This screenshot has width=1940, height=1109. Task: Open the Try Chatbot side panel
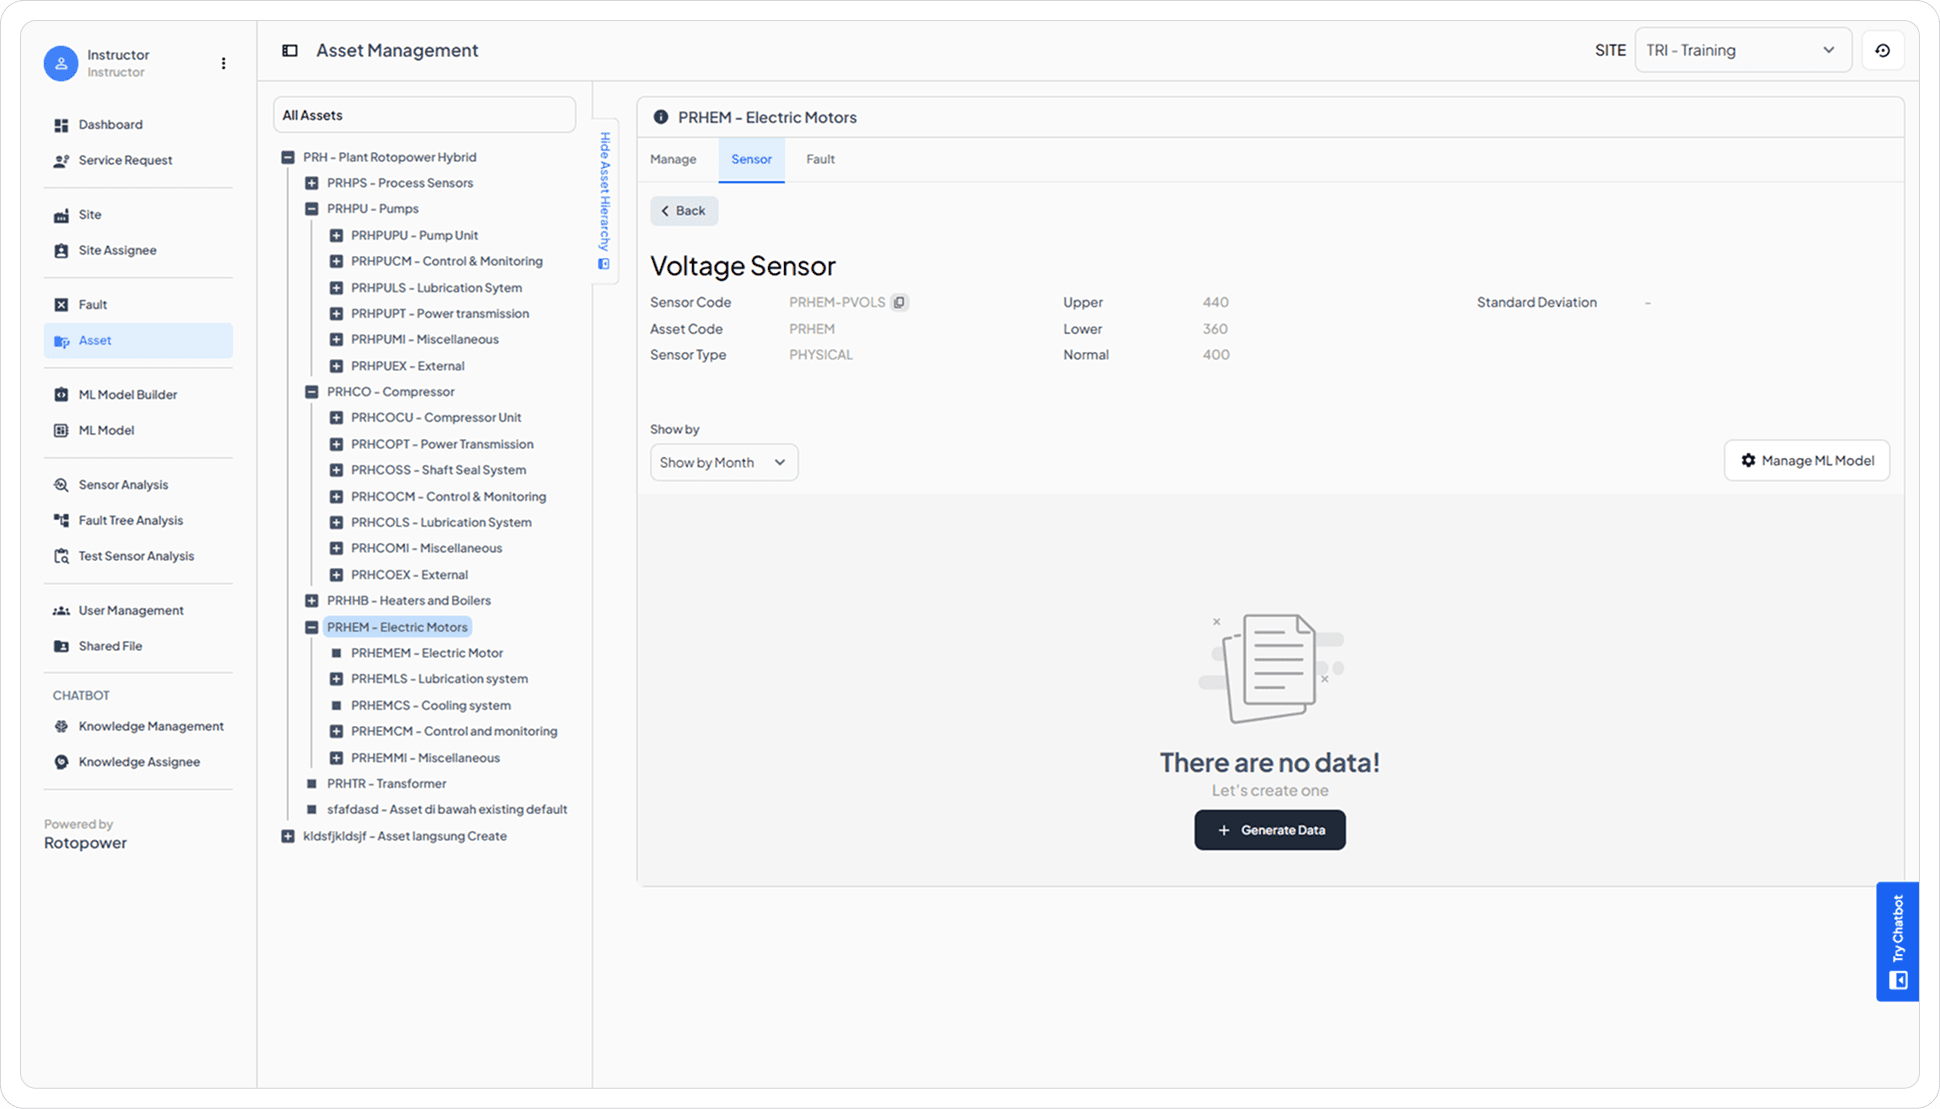pyautogui.click(x=1897, y=941)
